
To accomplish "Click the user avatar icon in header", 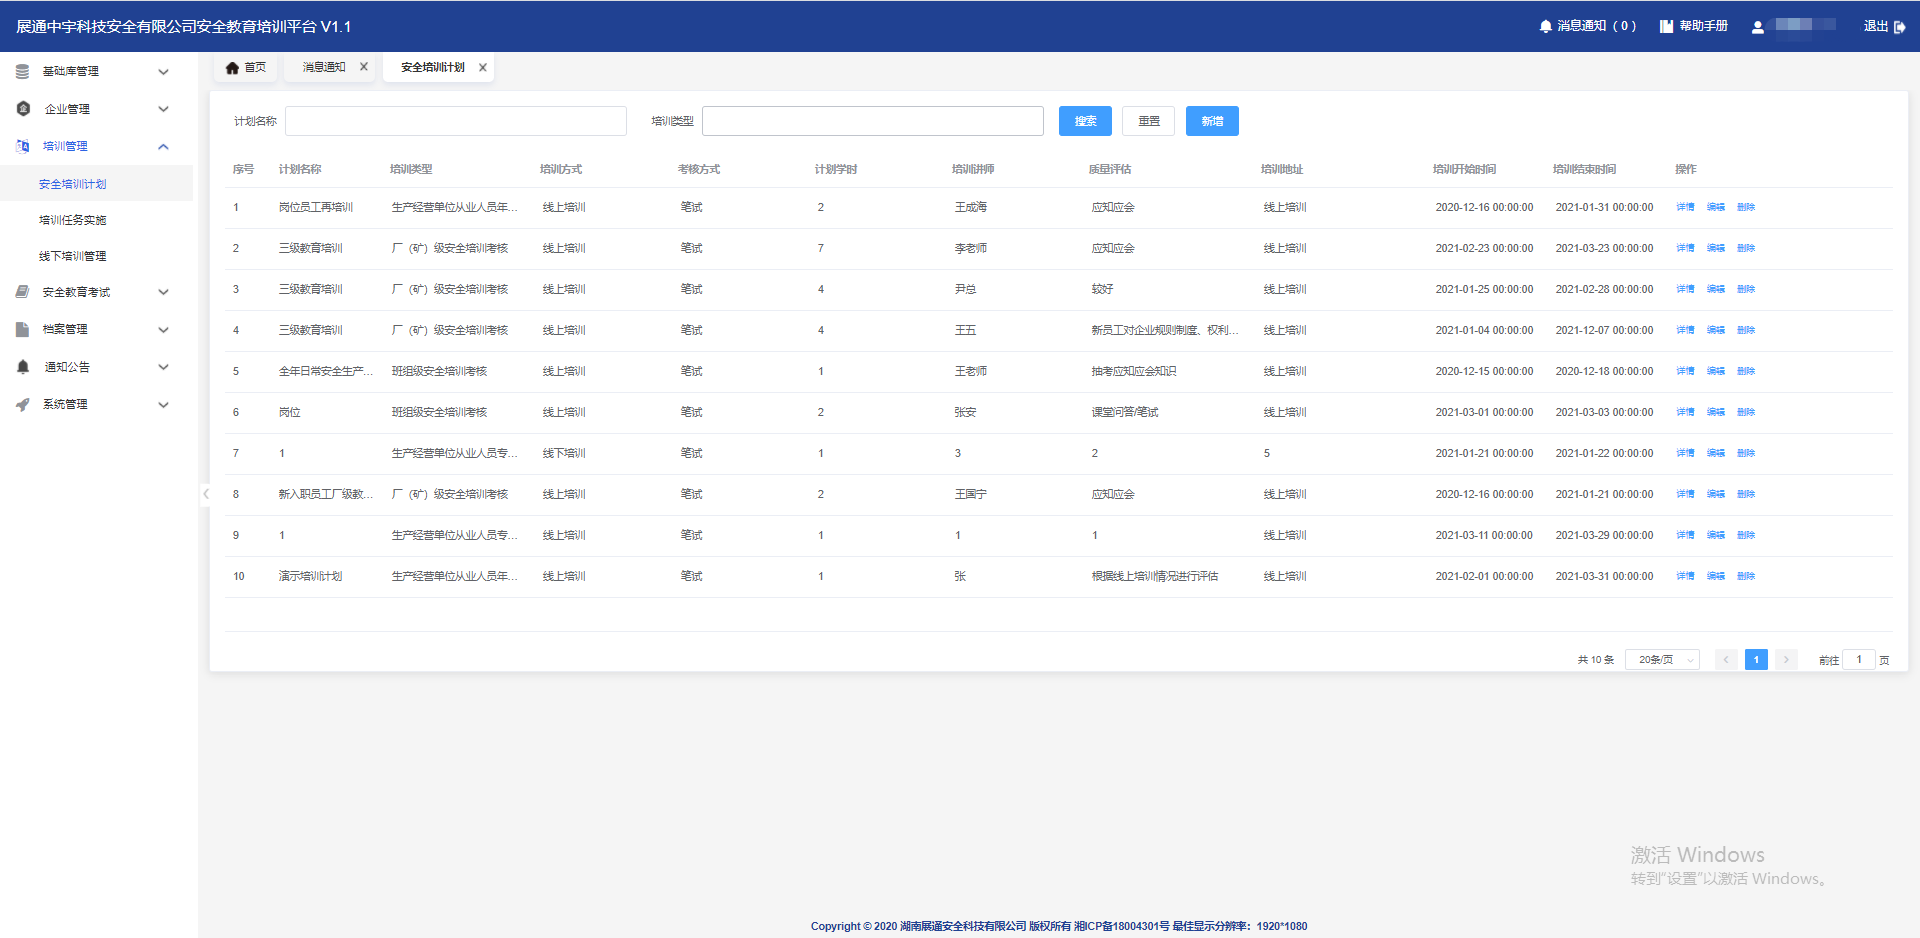I will (x=1757, y=27).
